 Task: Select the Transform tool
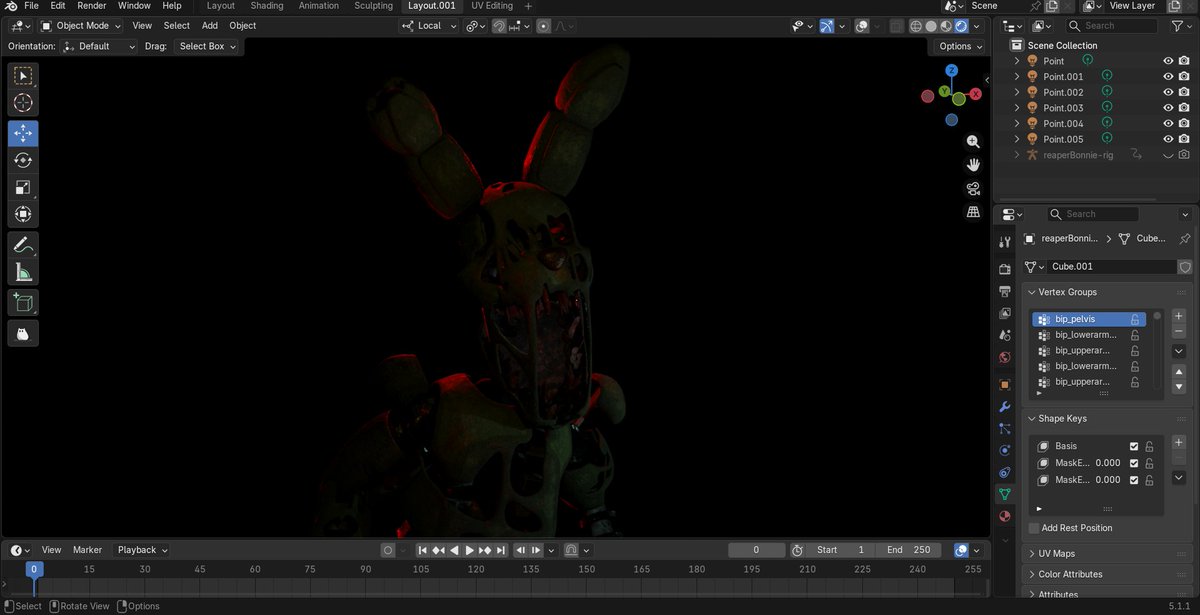click(x=23, y=214)
